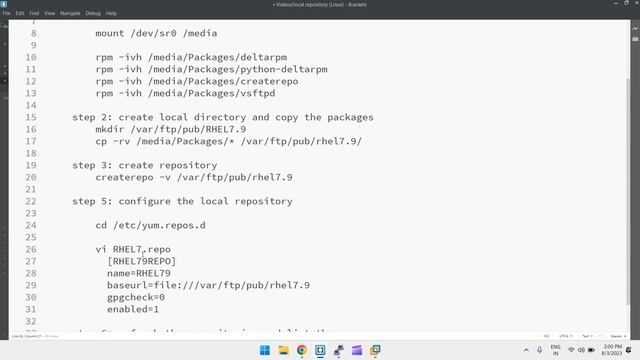640x360 pixels.
Task: Open the Help menu
Action: 111,13
